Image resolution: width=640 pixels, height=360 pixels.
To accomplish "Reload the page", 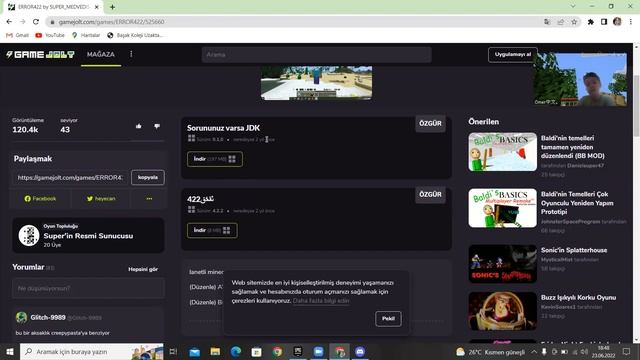I will pos(36,22).
